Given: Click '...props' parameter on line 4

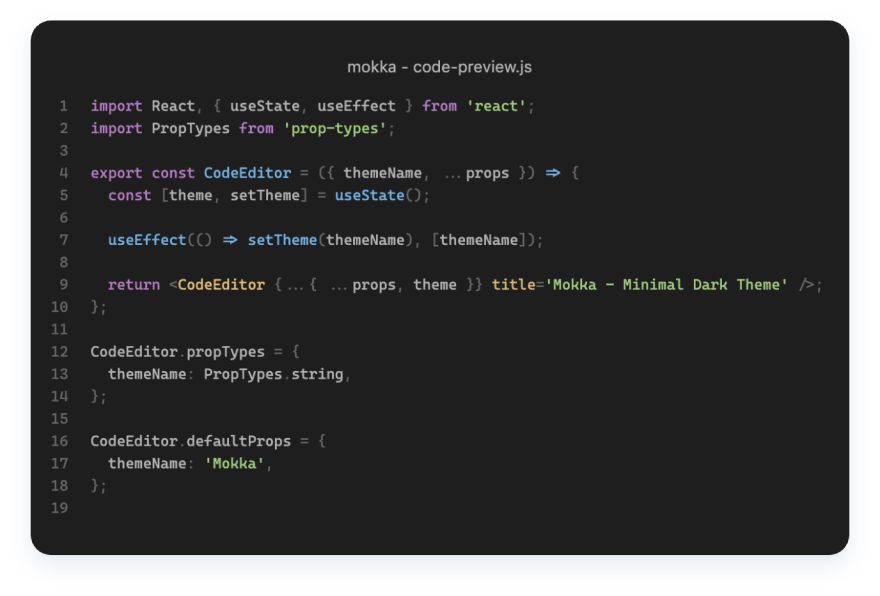Looking at the screenshot, I should coord(476,173).
